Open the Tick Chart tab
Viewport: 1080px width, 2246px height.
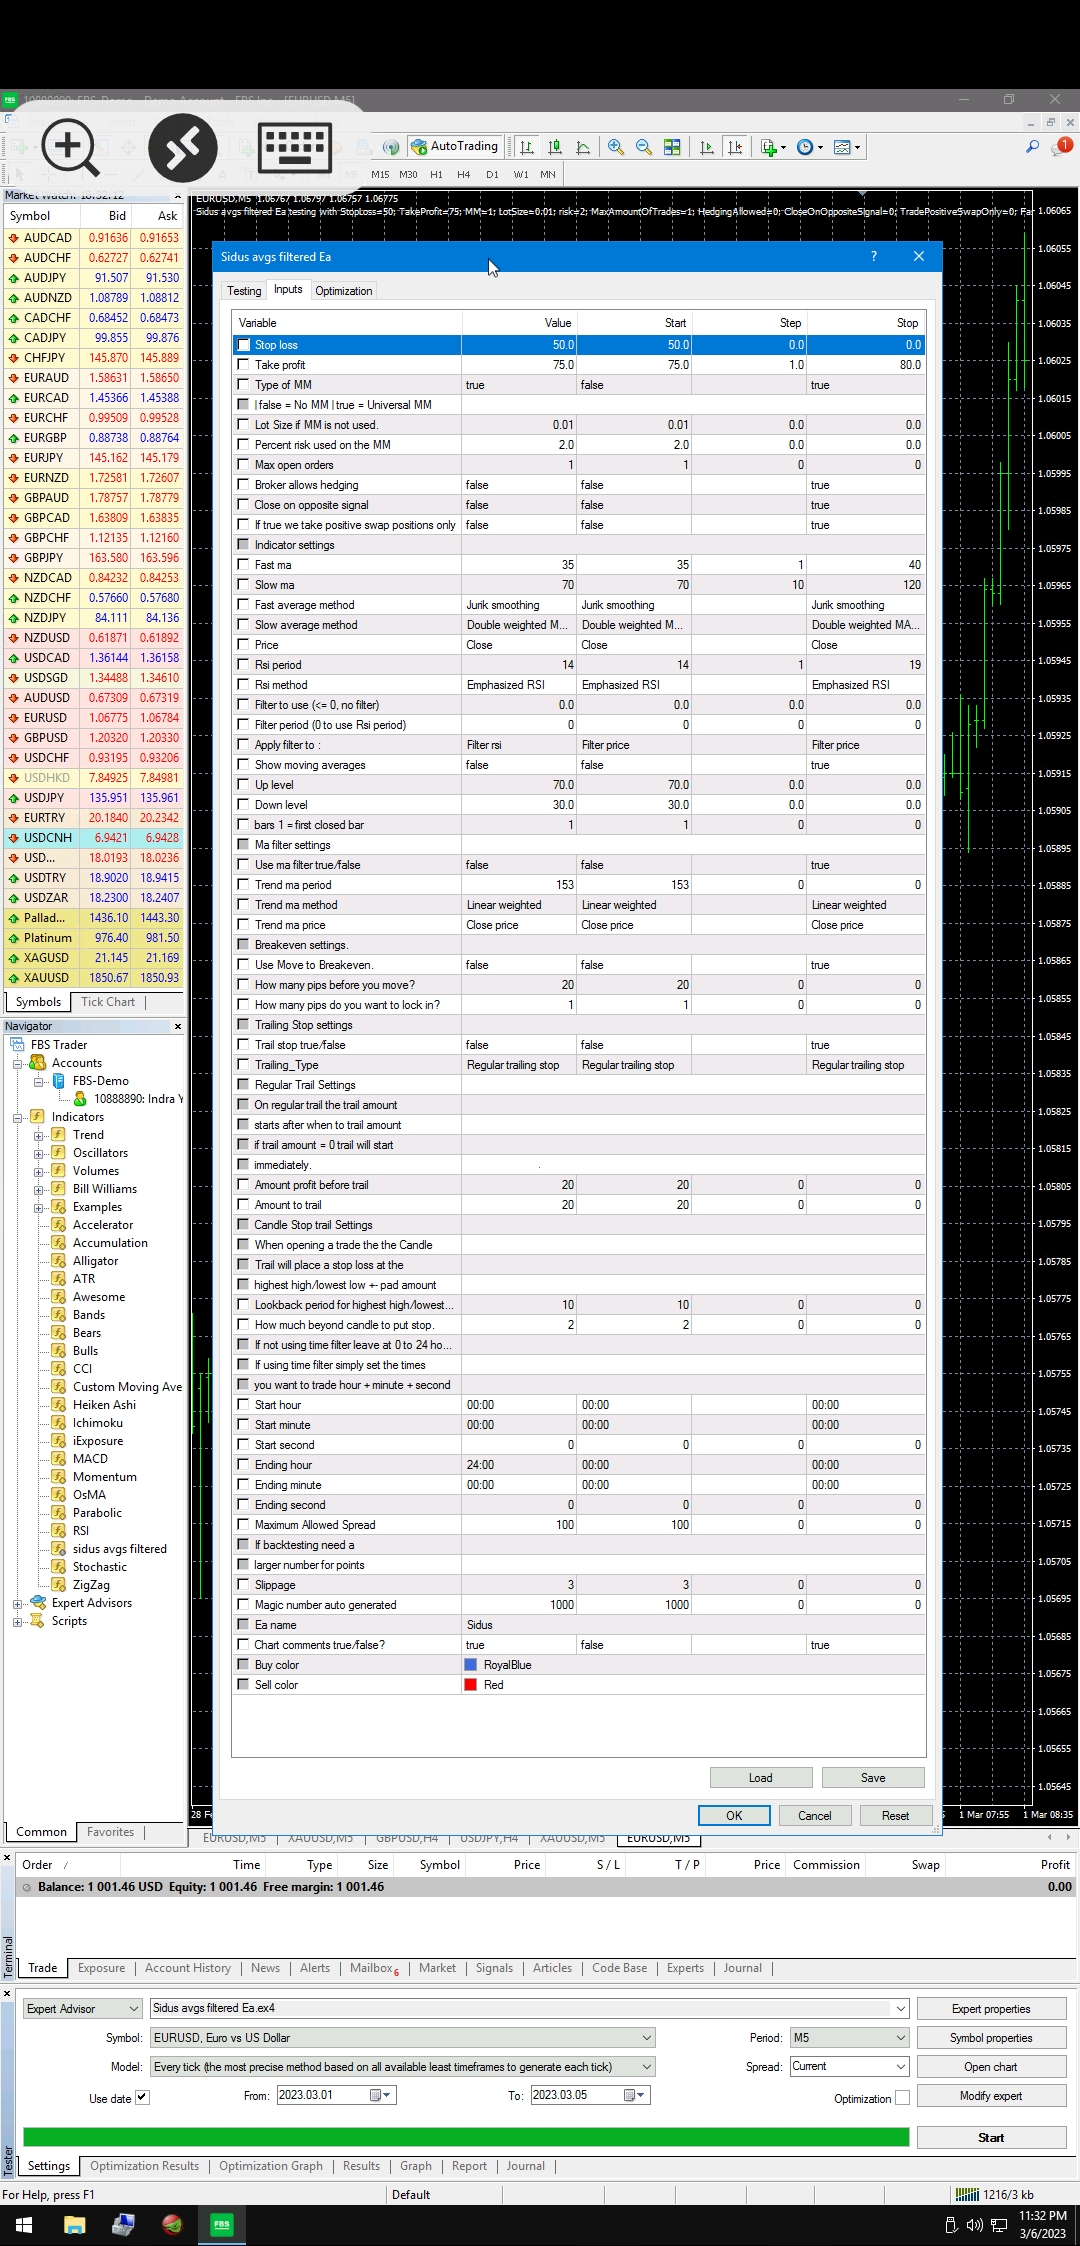point(107,1002)
